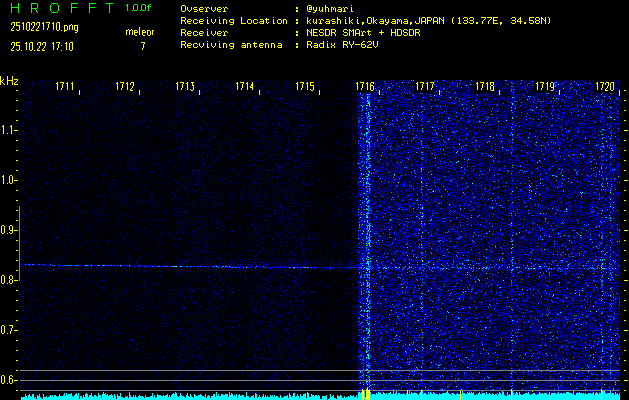This screenshot has width=629, height=400.
Task: Click the 1717 time marker
Action: (x=425, y=86)
